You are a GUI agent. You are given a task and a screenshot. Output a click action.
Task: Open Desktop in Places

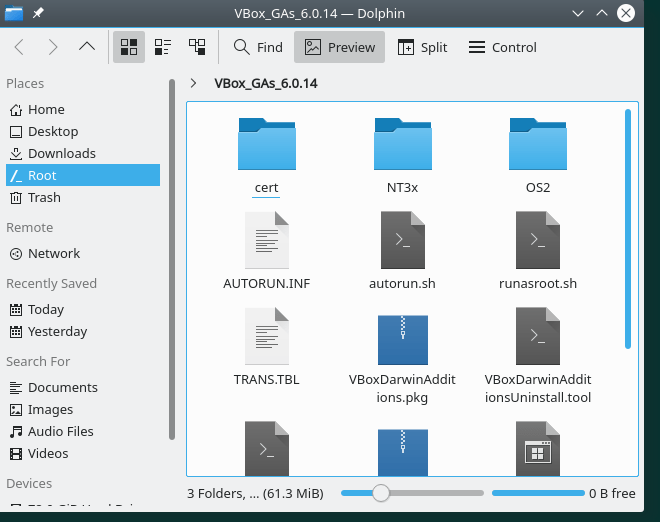83,132
